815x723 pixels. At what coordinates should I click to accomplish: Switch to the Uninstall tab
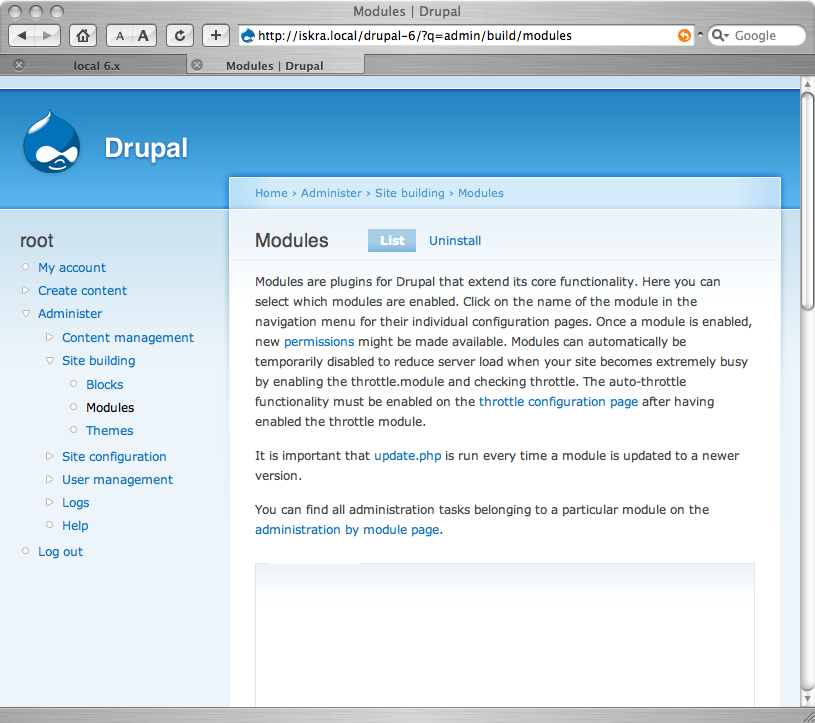tap(455, 241)
